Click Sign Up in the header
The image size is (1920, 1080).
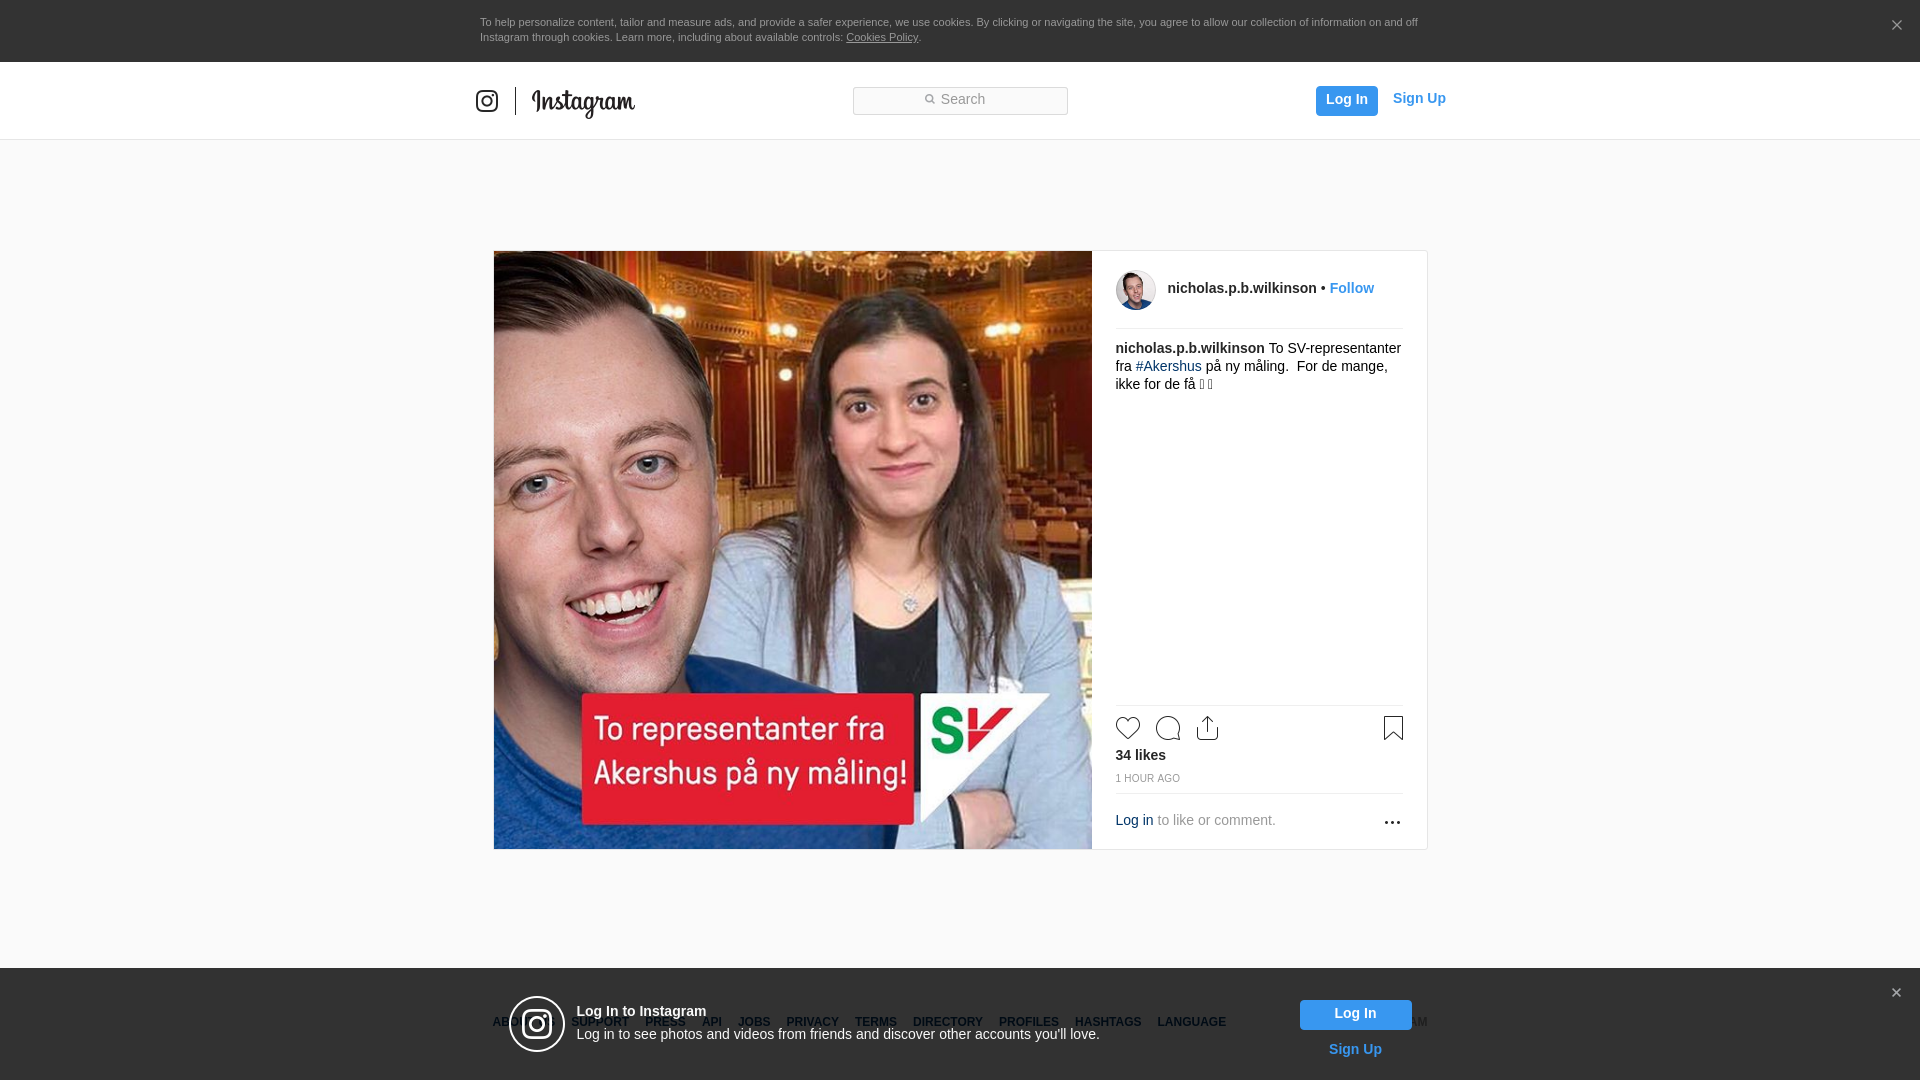(1419, 98)
